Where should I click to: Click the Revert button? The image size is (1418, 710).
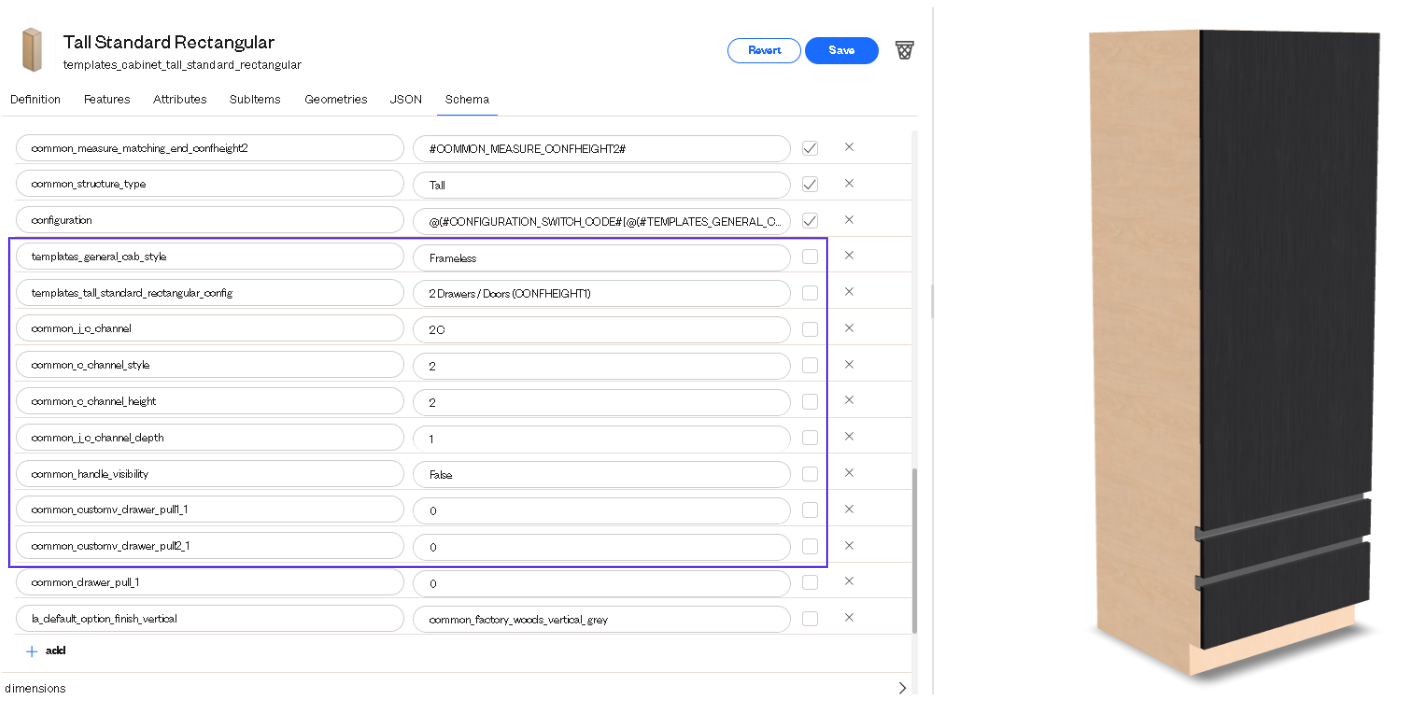764,50
